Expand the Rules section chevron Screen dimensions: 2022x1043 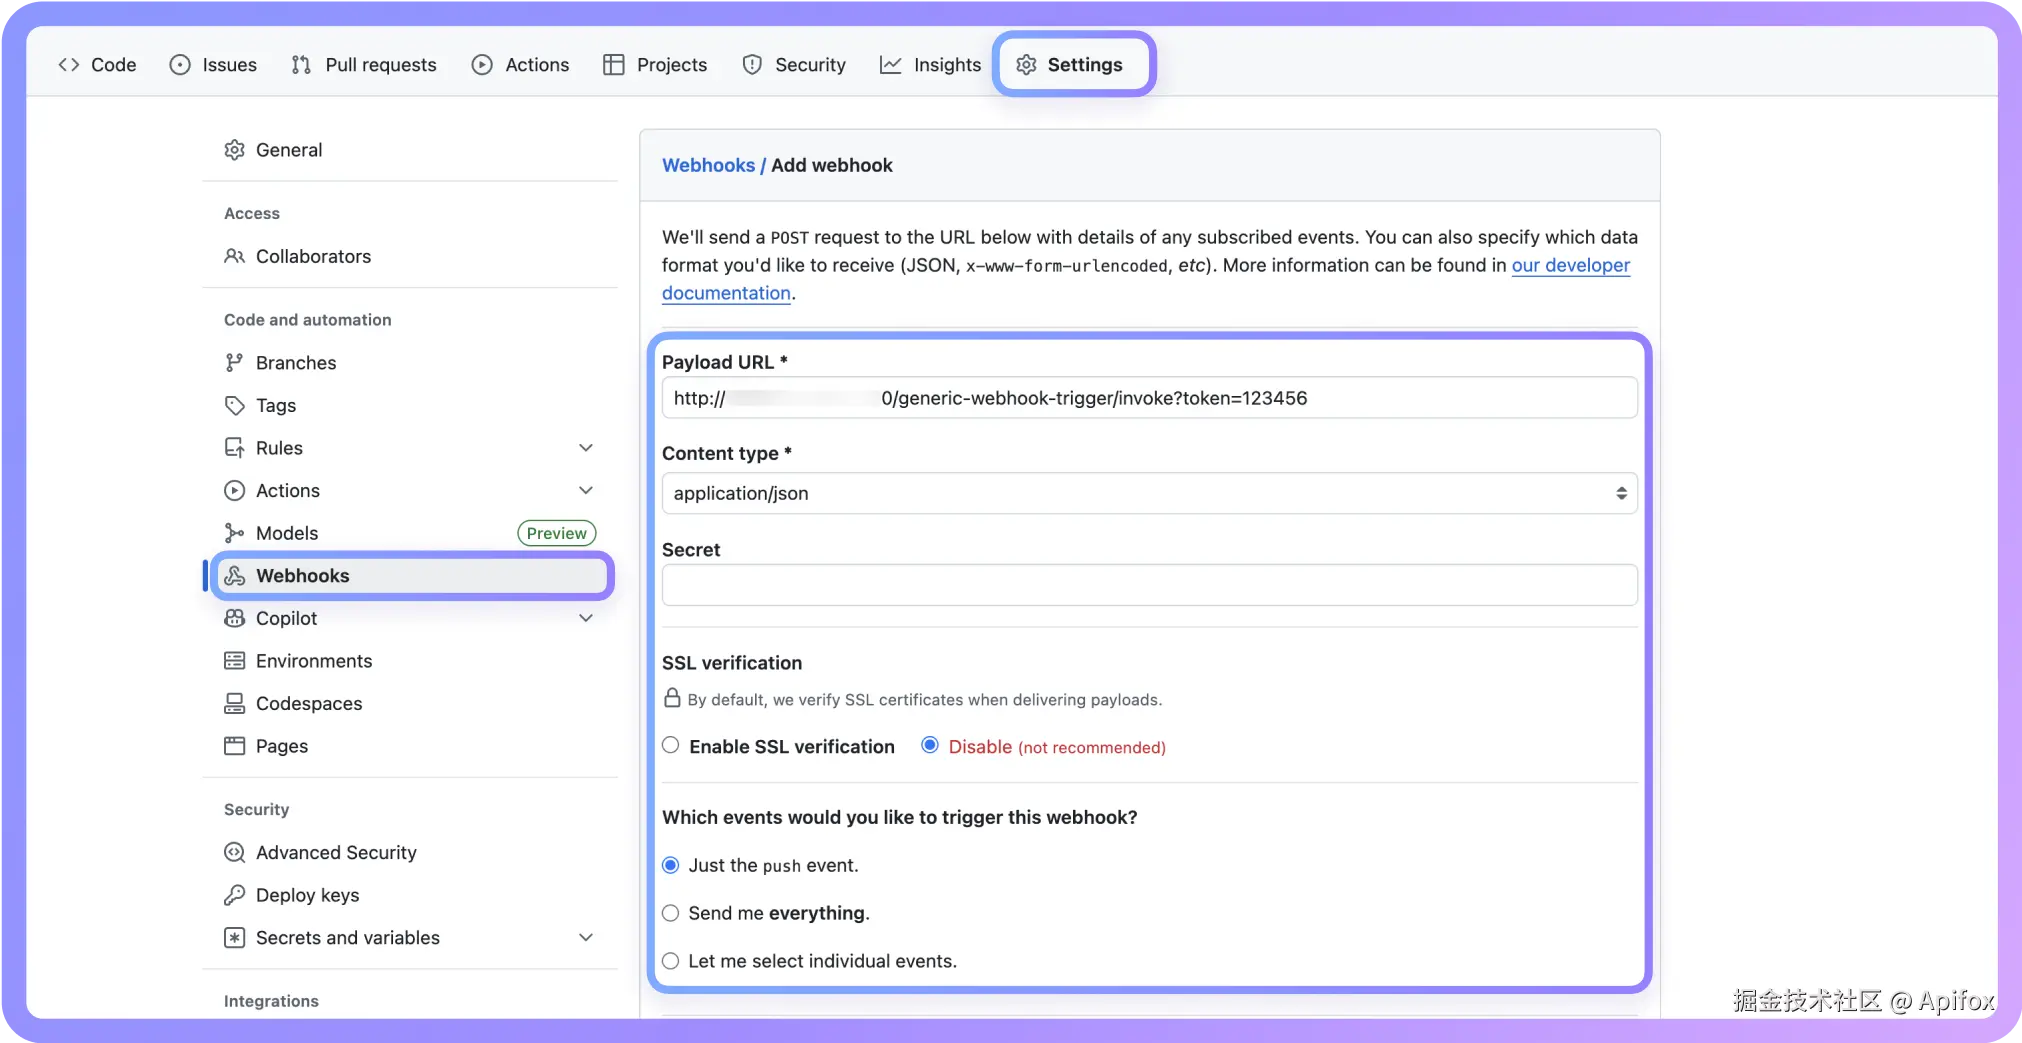pos(586,448)
